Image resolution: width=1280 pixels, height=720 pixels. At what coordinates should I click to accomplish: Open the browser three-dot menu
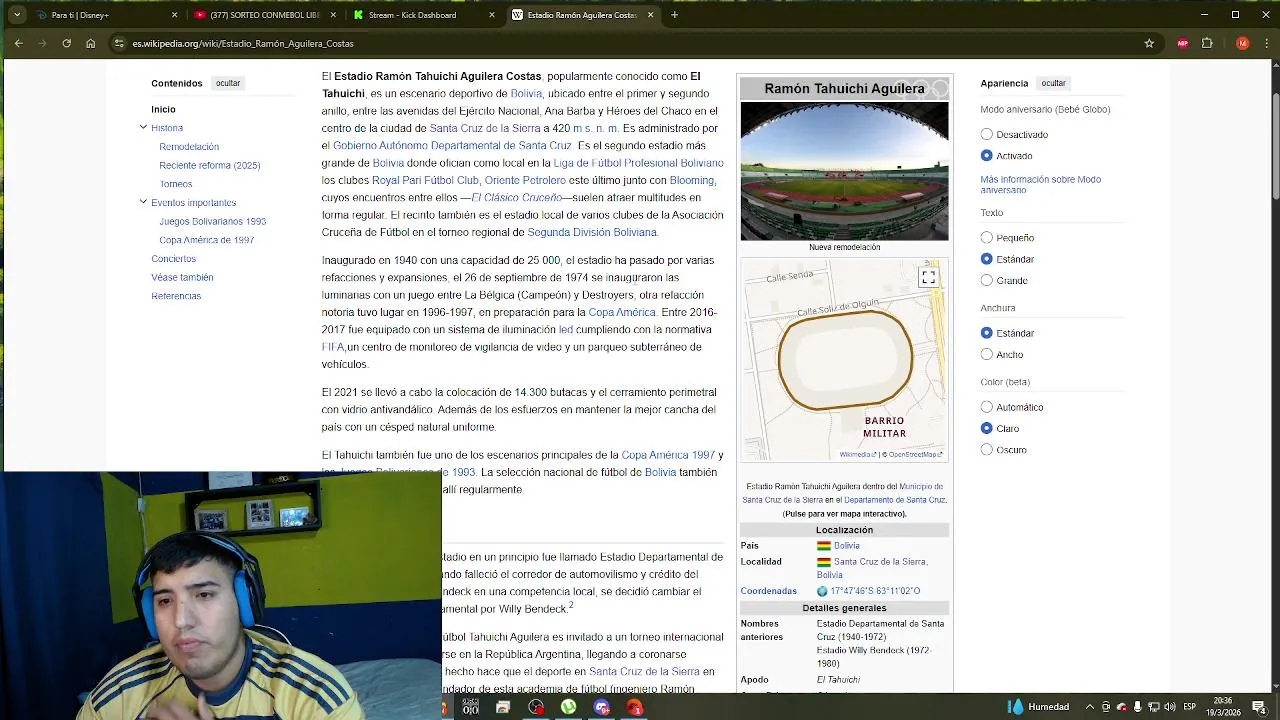pos(1266,43)
